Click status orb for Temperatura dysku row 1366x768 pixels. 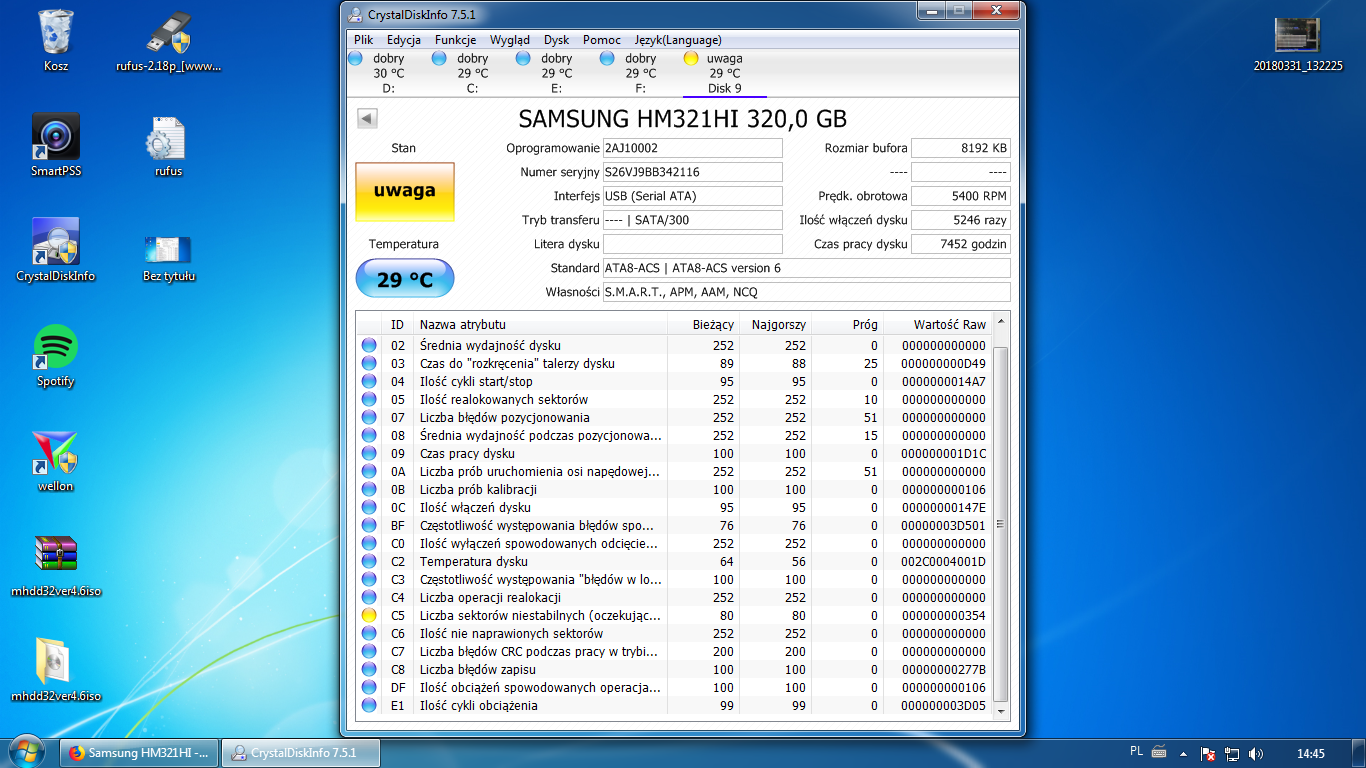pyautogui.click(x=369, y=562)
